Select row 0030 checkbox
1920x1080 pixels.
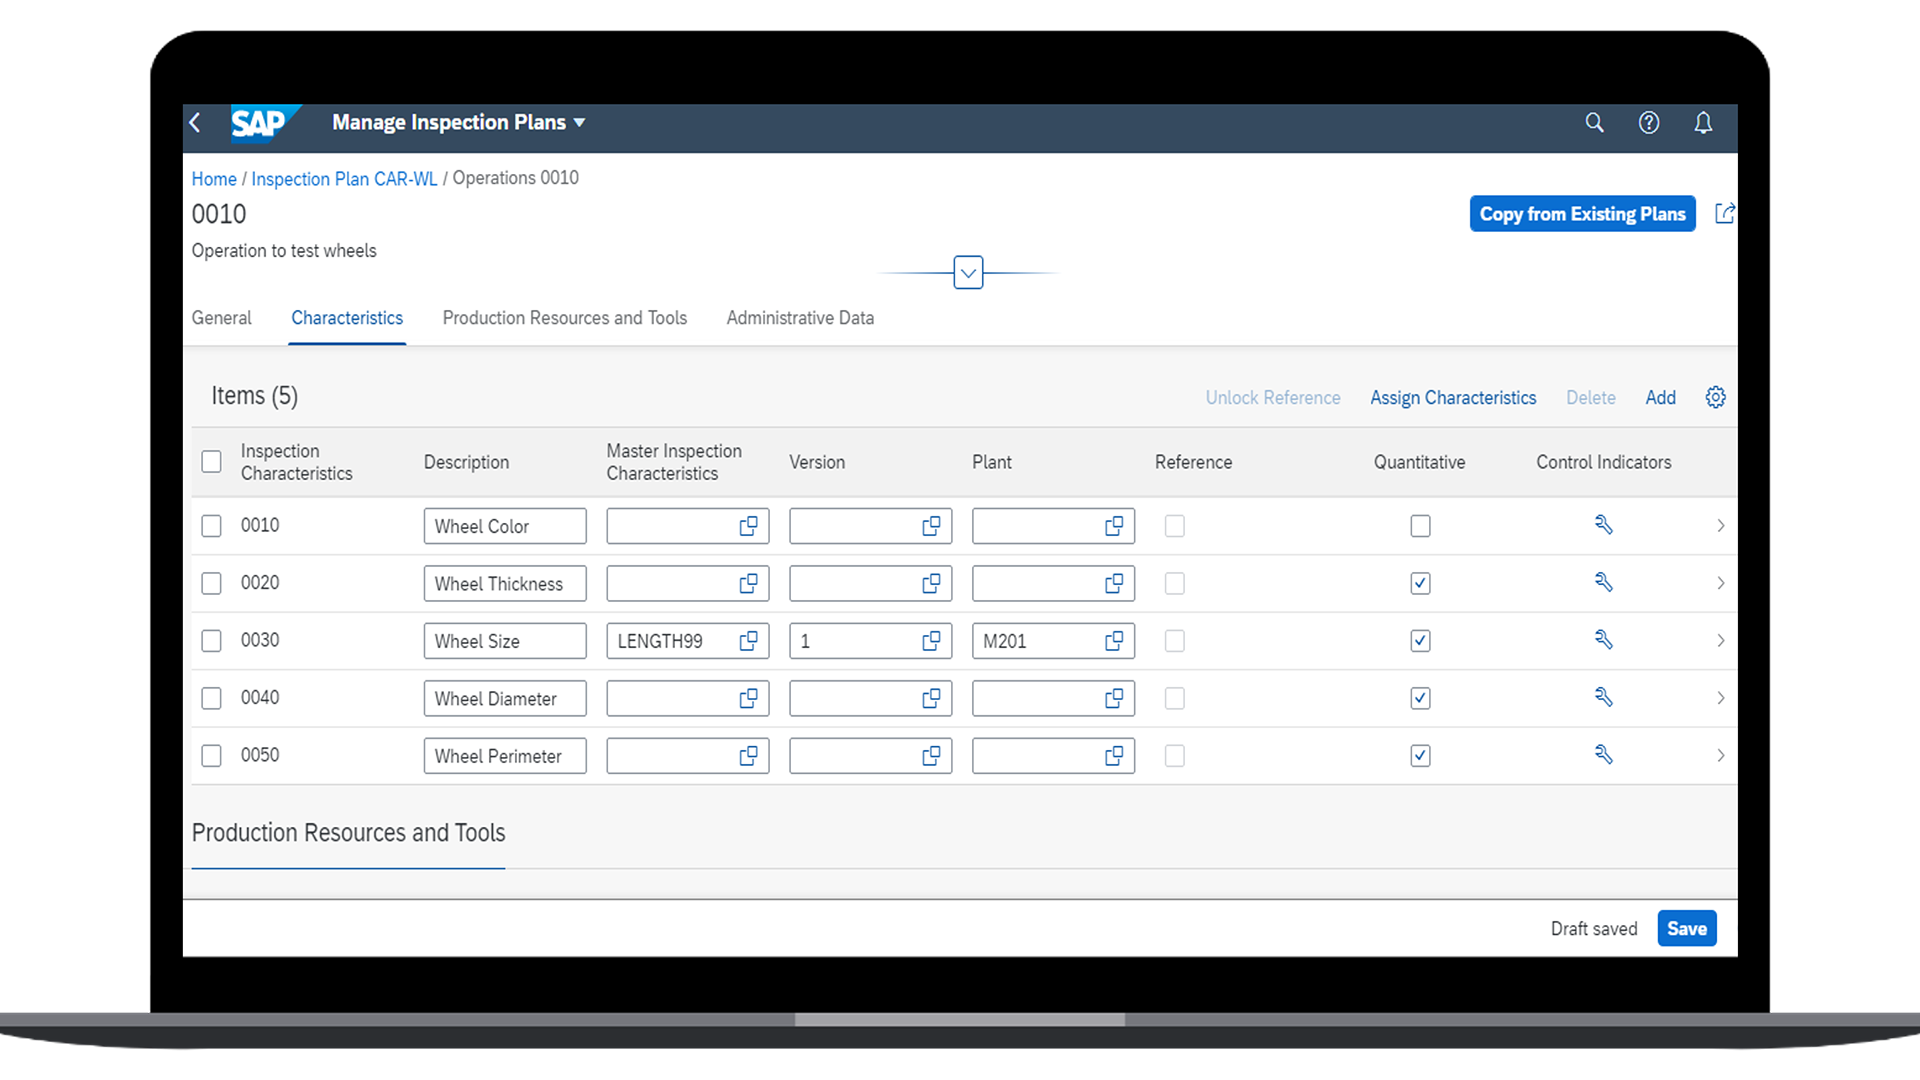(211, 641)
